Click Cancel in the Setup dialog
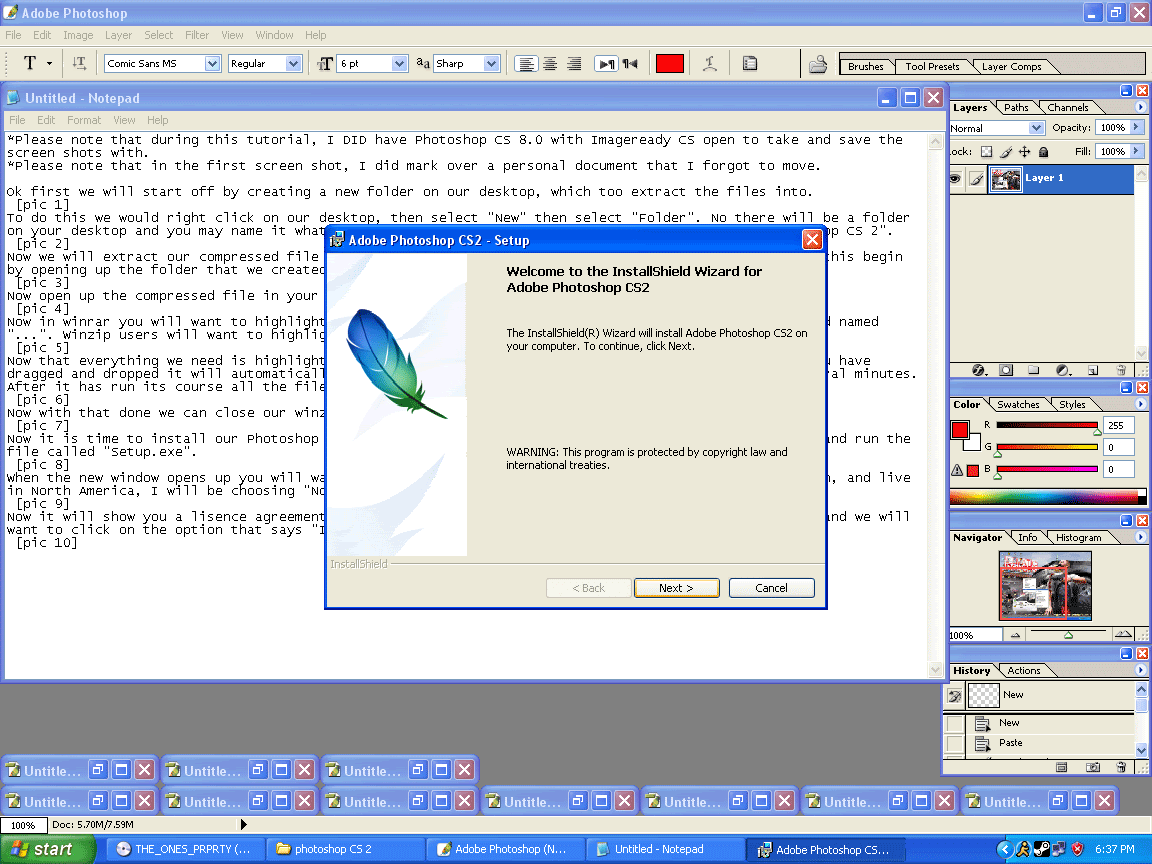The image size is (1152, 864). coord(771,588)
